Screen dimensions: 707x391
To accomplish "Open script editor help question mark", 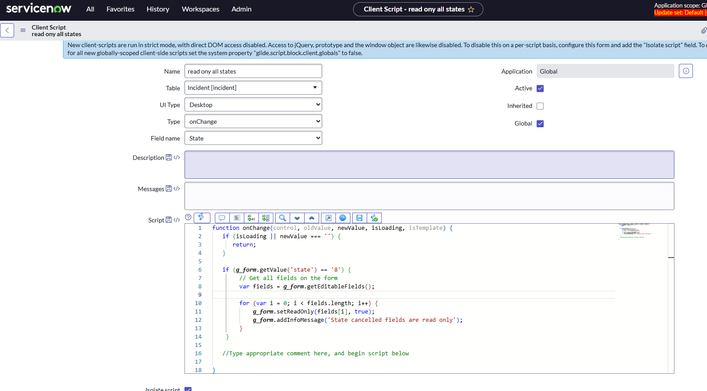I will pyautogui.click(x=188, y=217).
